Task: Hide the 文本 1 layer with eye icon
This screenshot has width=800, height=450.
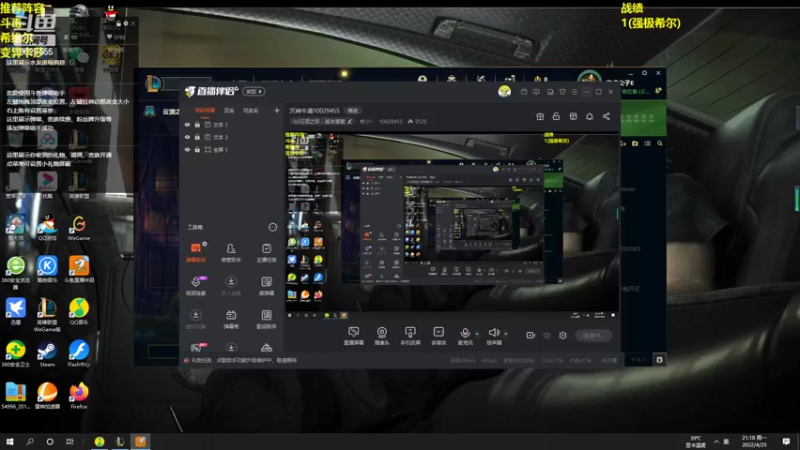Action: 187,124
